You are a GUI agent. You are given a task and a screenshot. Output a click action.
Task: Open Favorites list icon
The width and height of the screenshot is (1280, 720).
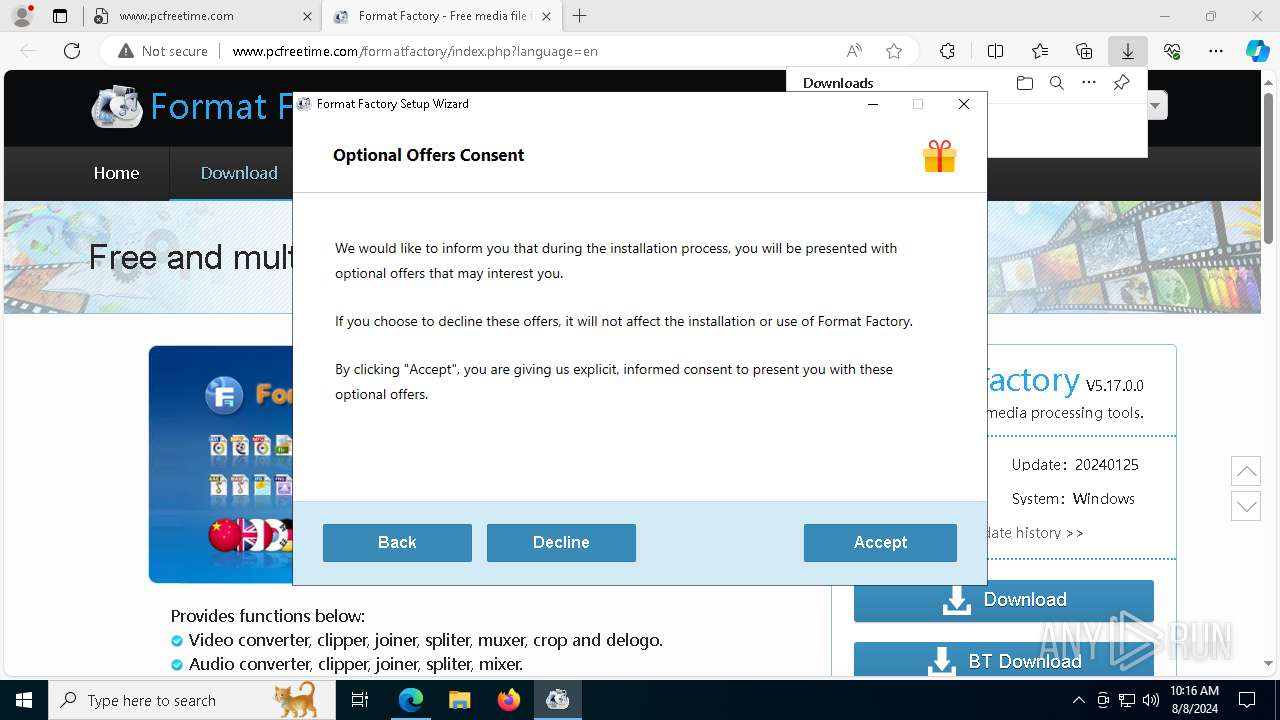click(1040, 51)
